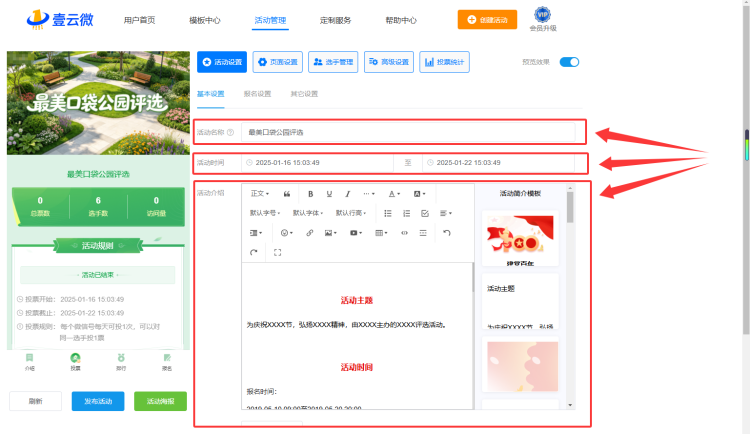Click the template list scrollbar down arrow
Image resolution: width=750 pixels, height=434 pixels.
570,405
